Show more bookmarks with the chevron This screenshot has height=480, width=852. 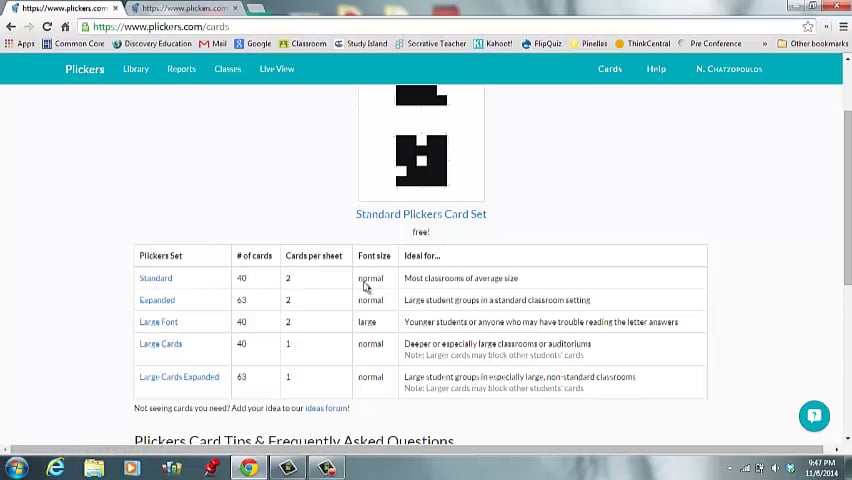[x=765, y=43]
